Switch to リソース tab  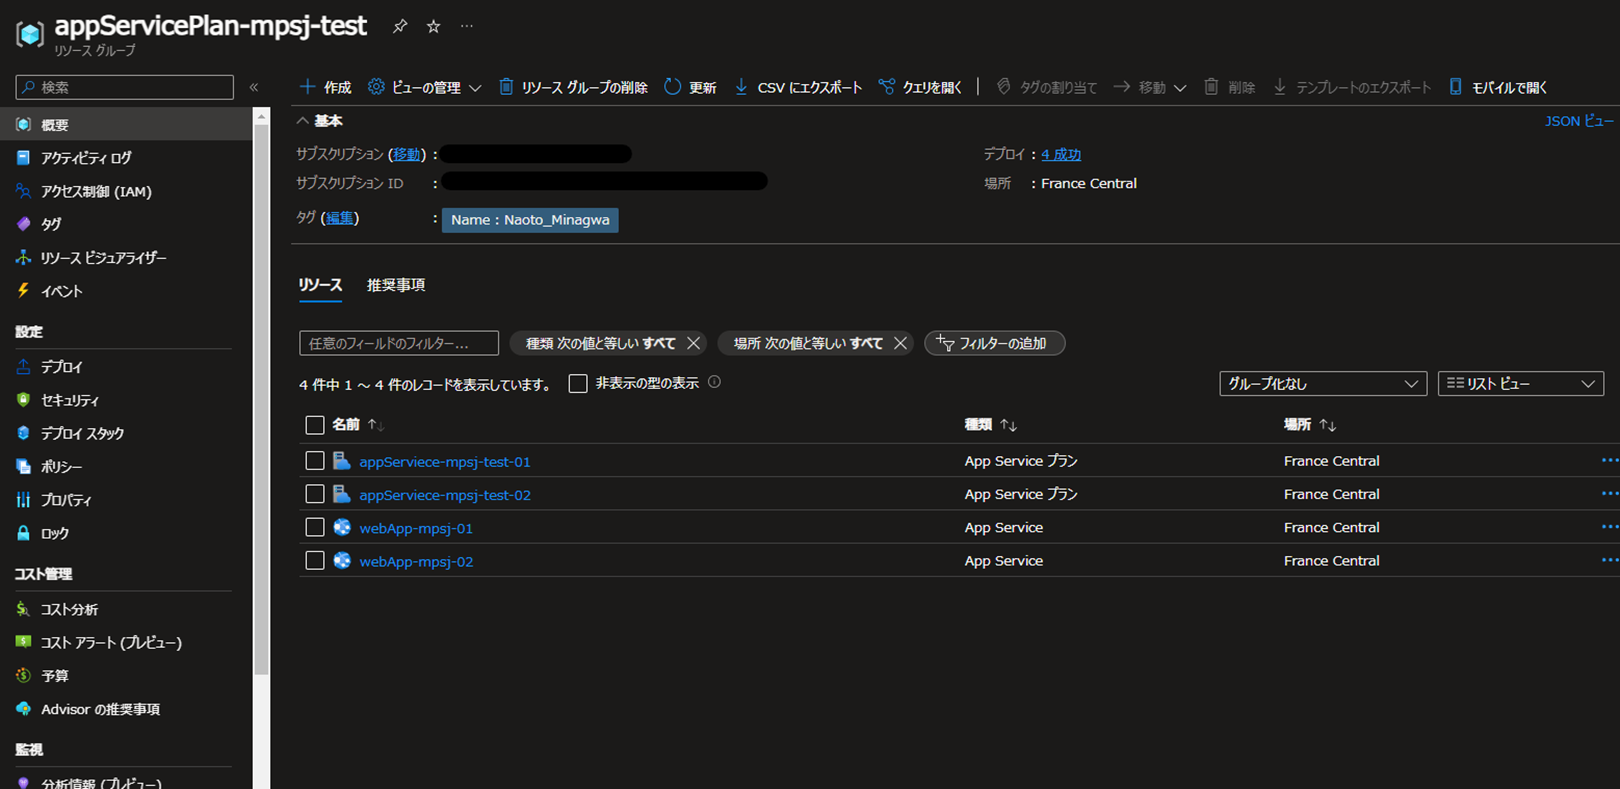[x=320, y=285]
